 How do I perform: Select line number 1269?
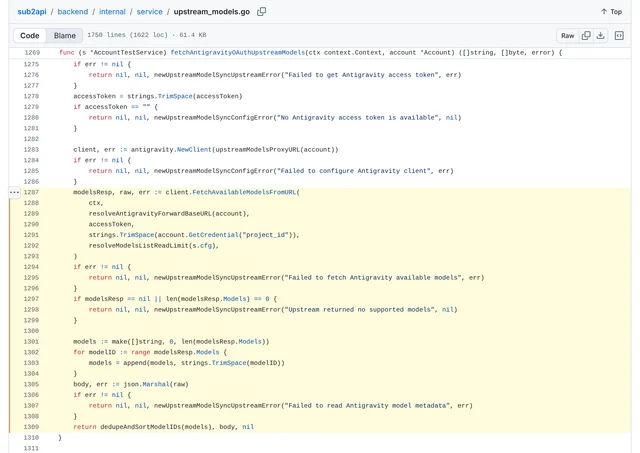click(x=32, y=53)
